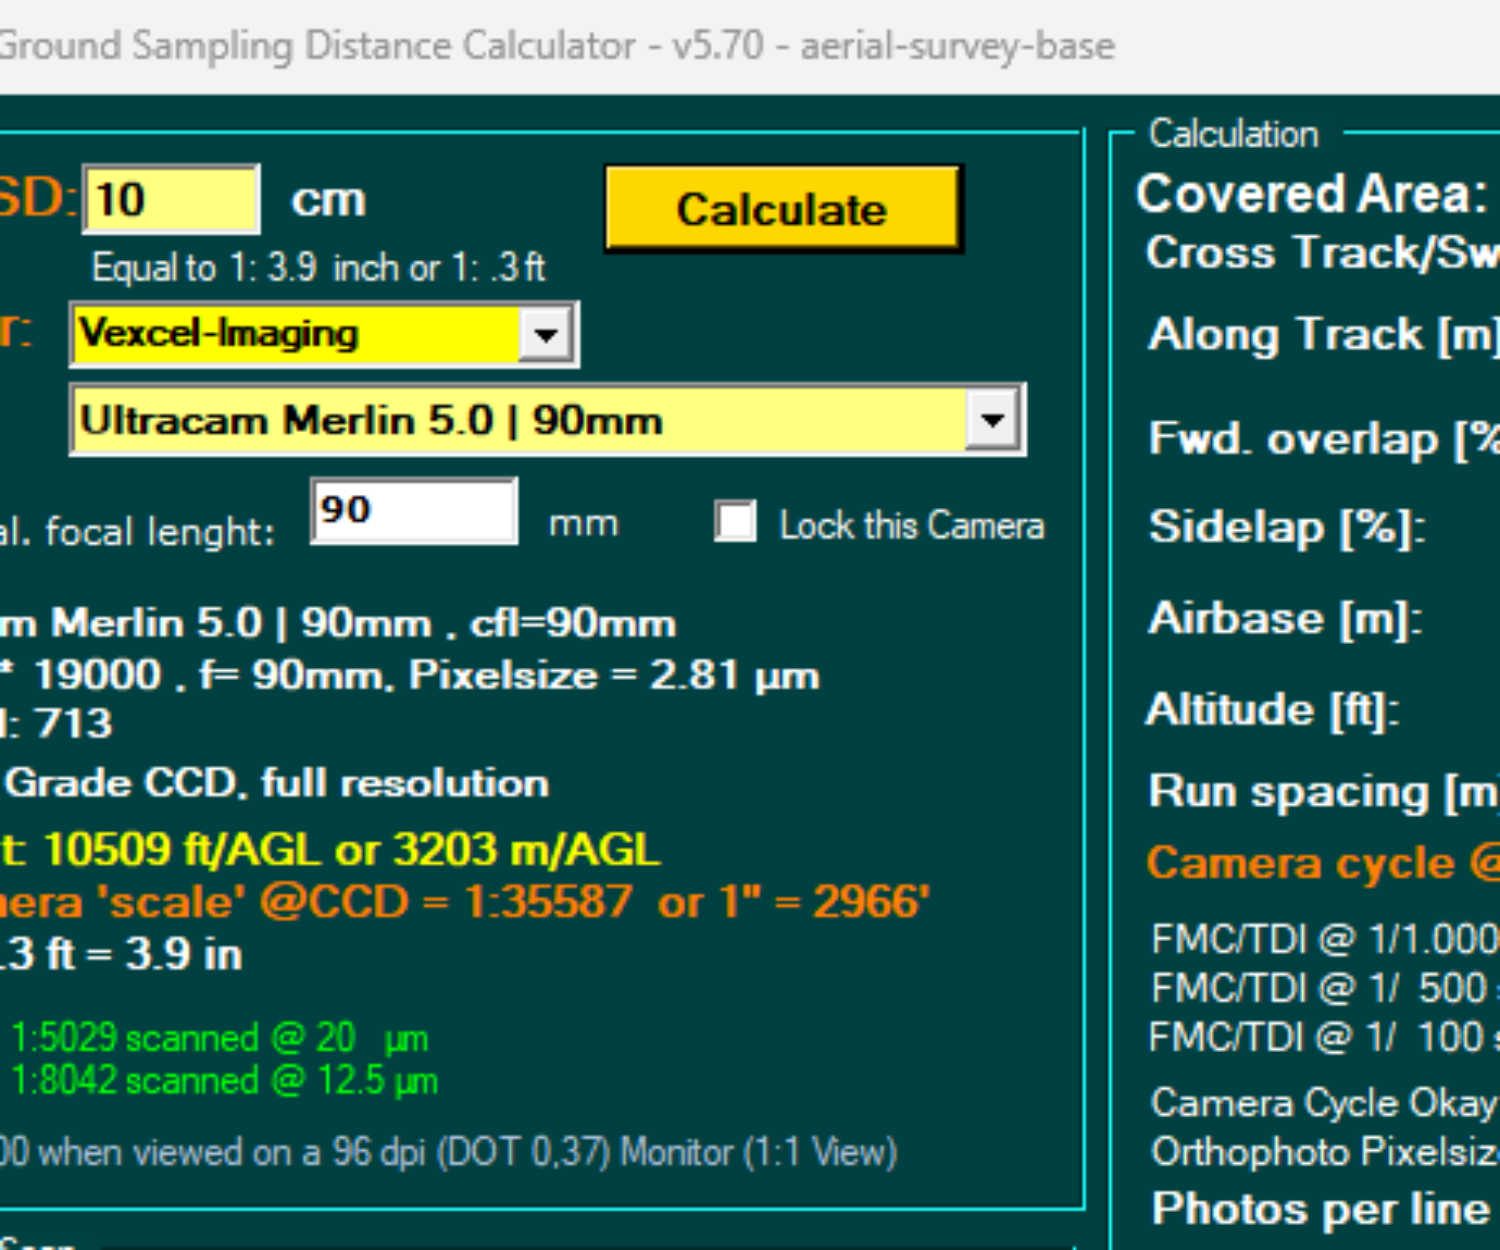Click the yellow Calculate button
The width and height of the screenshot is (1500, 1250).
point(782,208)
